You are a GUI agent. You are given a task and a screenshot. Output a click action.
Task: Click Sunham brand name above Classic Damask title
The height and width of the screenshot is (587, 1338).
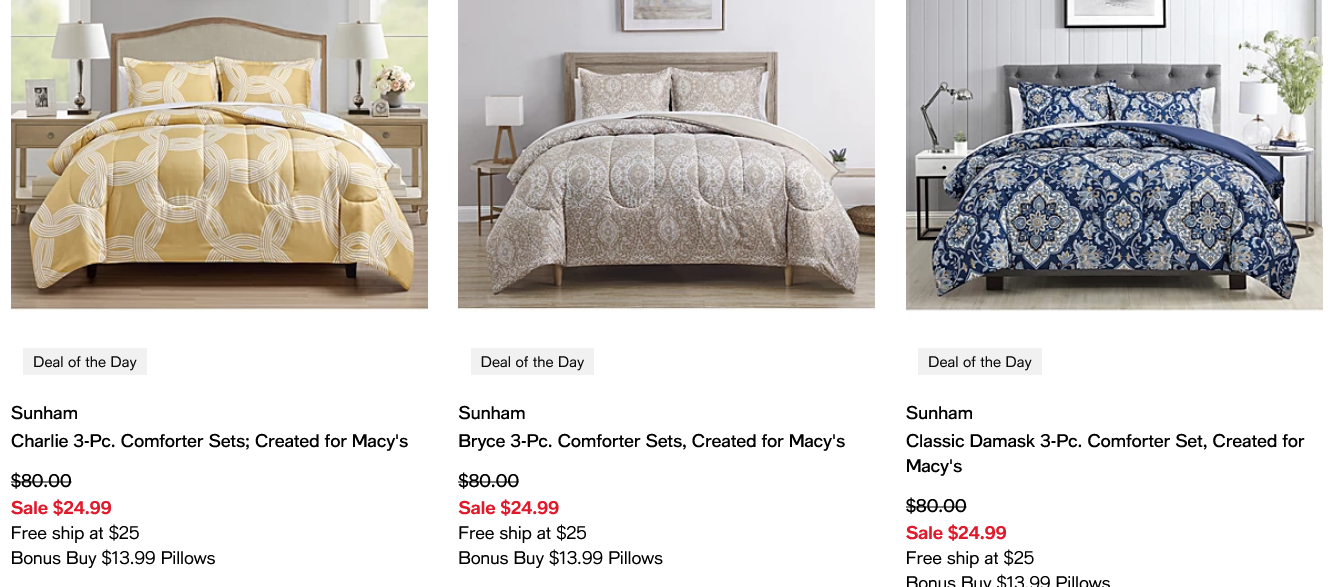point(939,413)
